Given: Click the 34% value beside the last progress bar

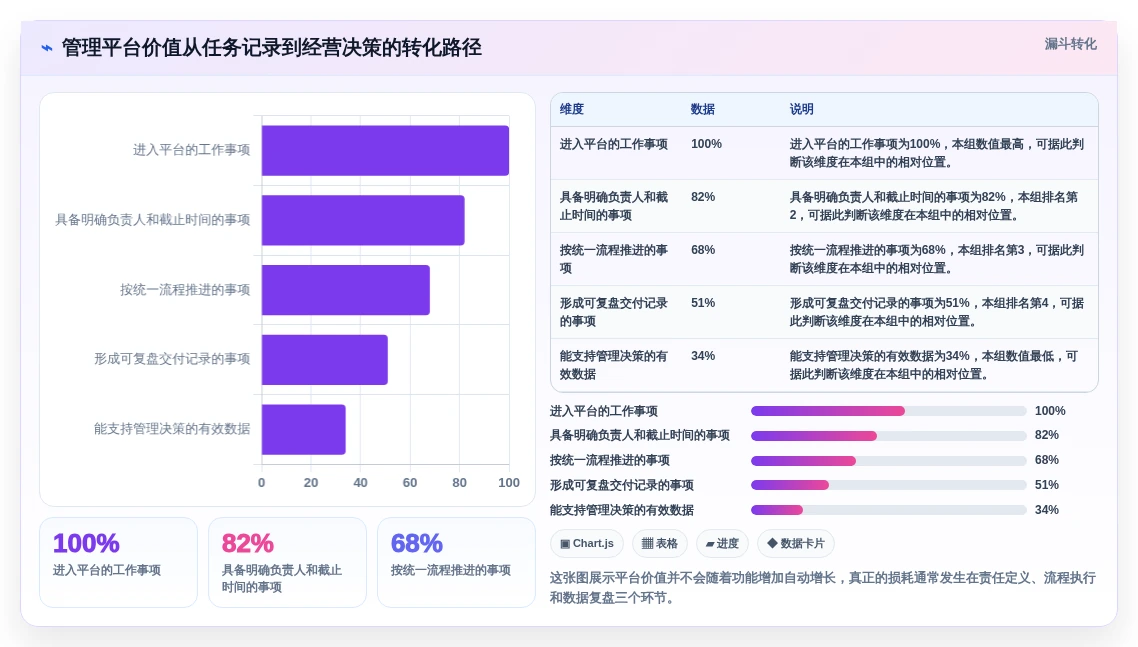Looking at the screenshot, I should click(x=1047, y=510).
